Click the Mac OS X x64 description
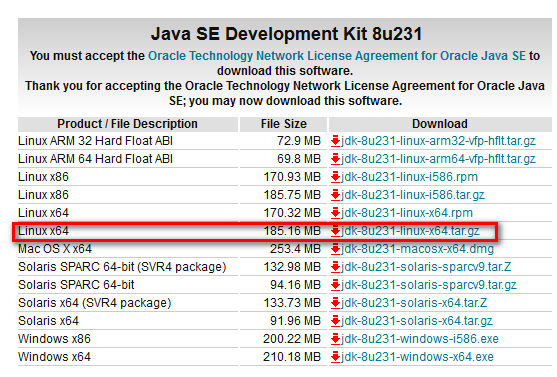Screen dimensions: 557x377 pos(55,249)
